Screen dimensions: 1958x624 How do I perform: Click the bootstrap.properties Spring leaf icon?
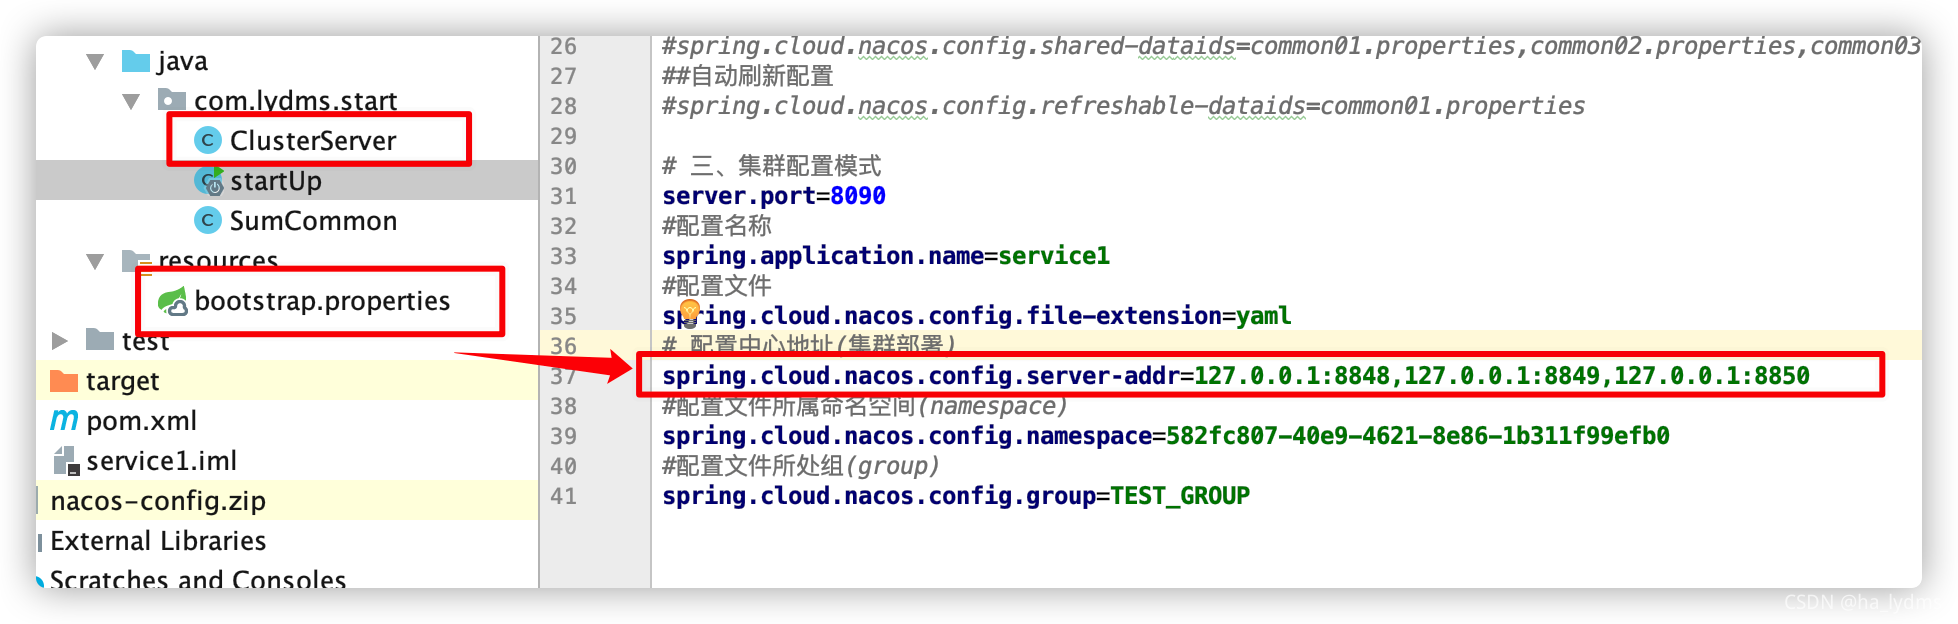(x=172, y=301)
